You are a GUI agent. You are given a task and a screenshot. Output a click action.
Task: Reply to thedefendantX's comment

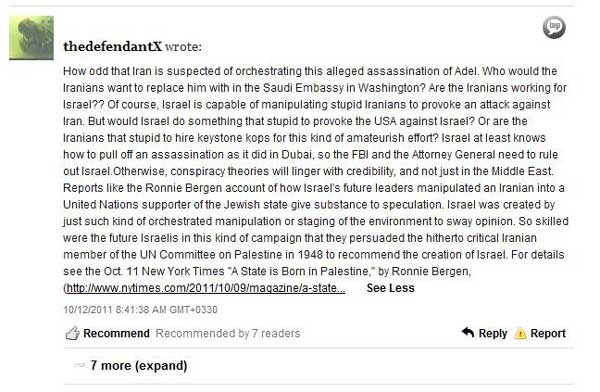pyautogui.click(x=492, y=333)
